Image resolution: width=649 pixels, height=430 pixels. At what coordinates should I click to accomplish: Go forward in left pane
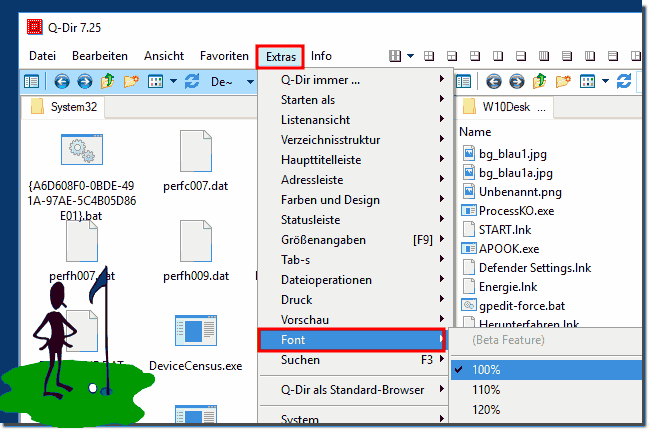tap(85, 81)
